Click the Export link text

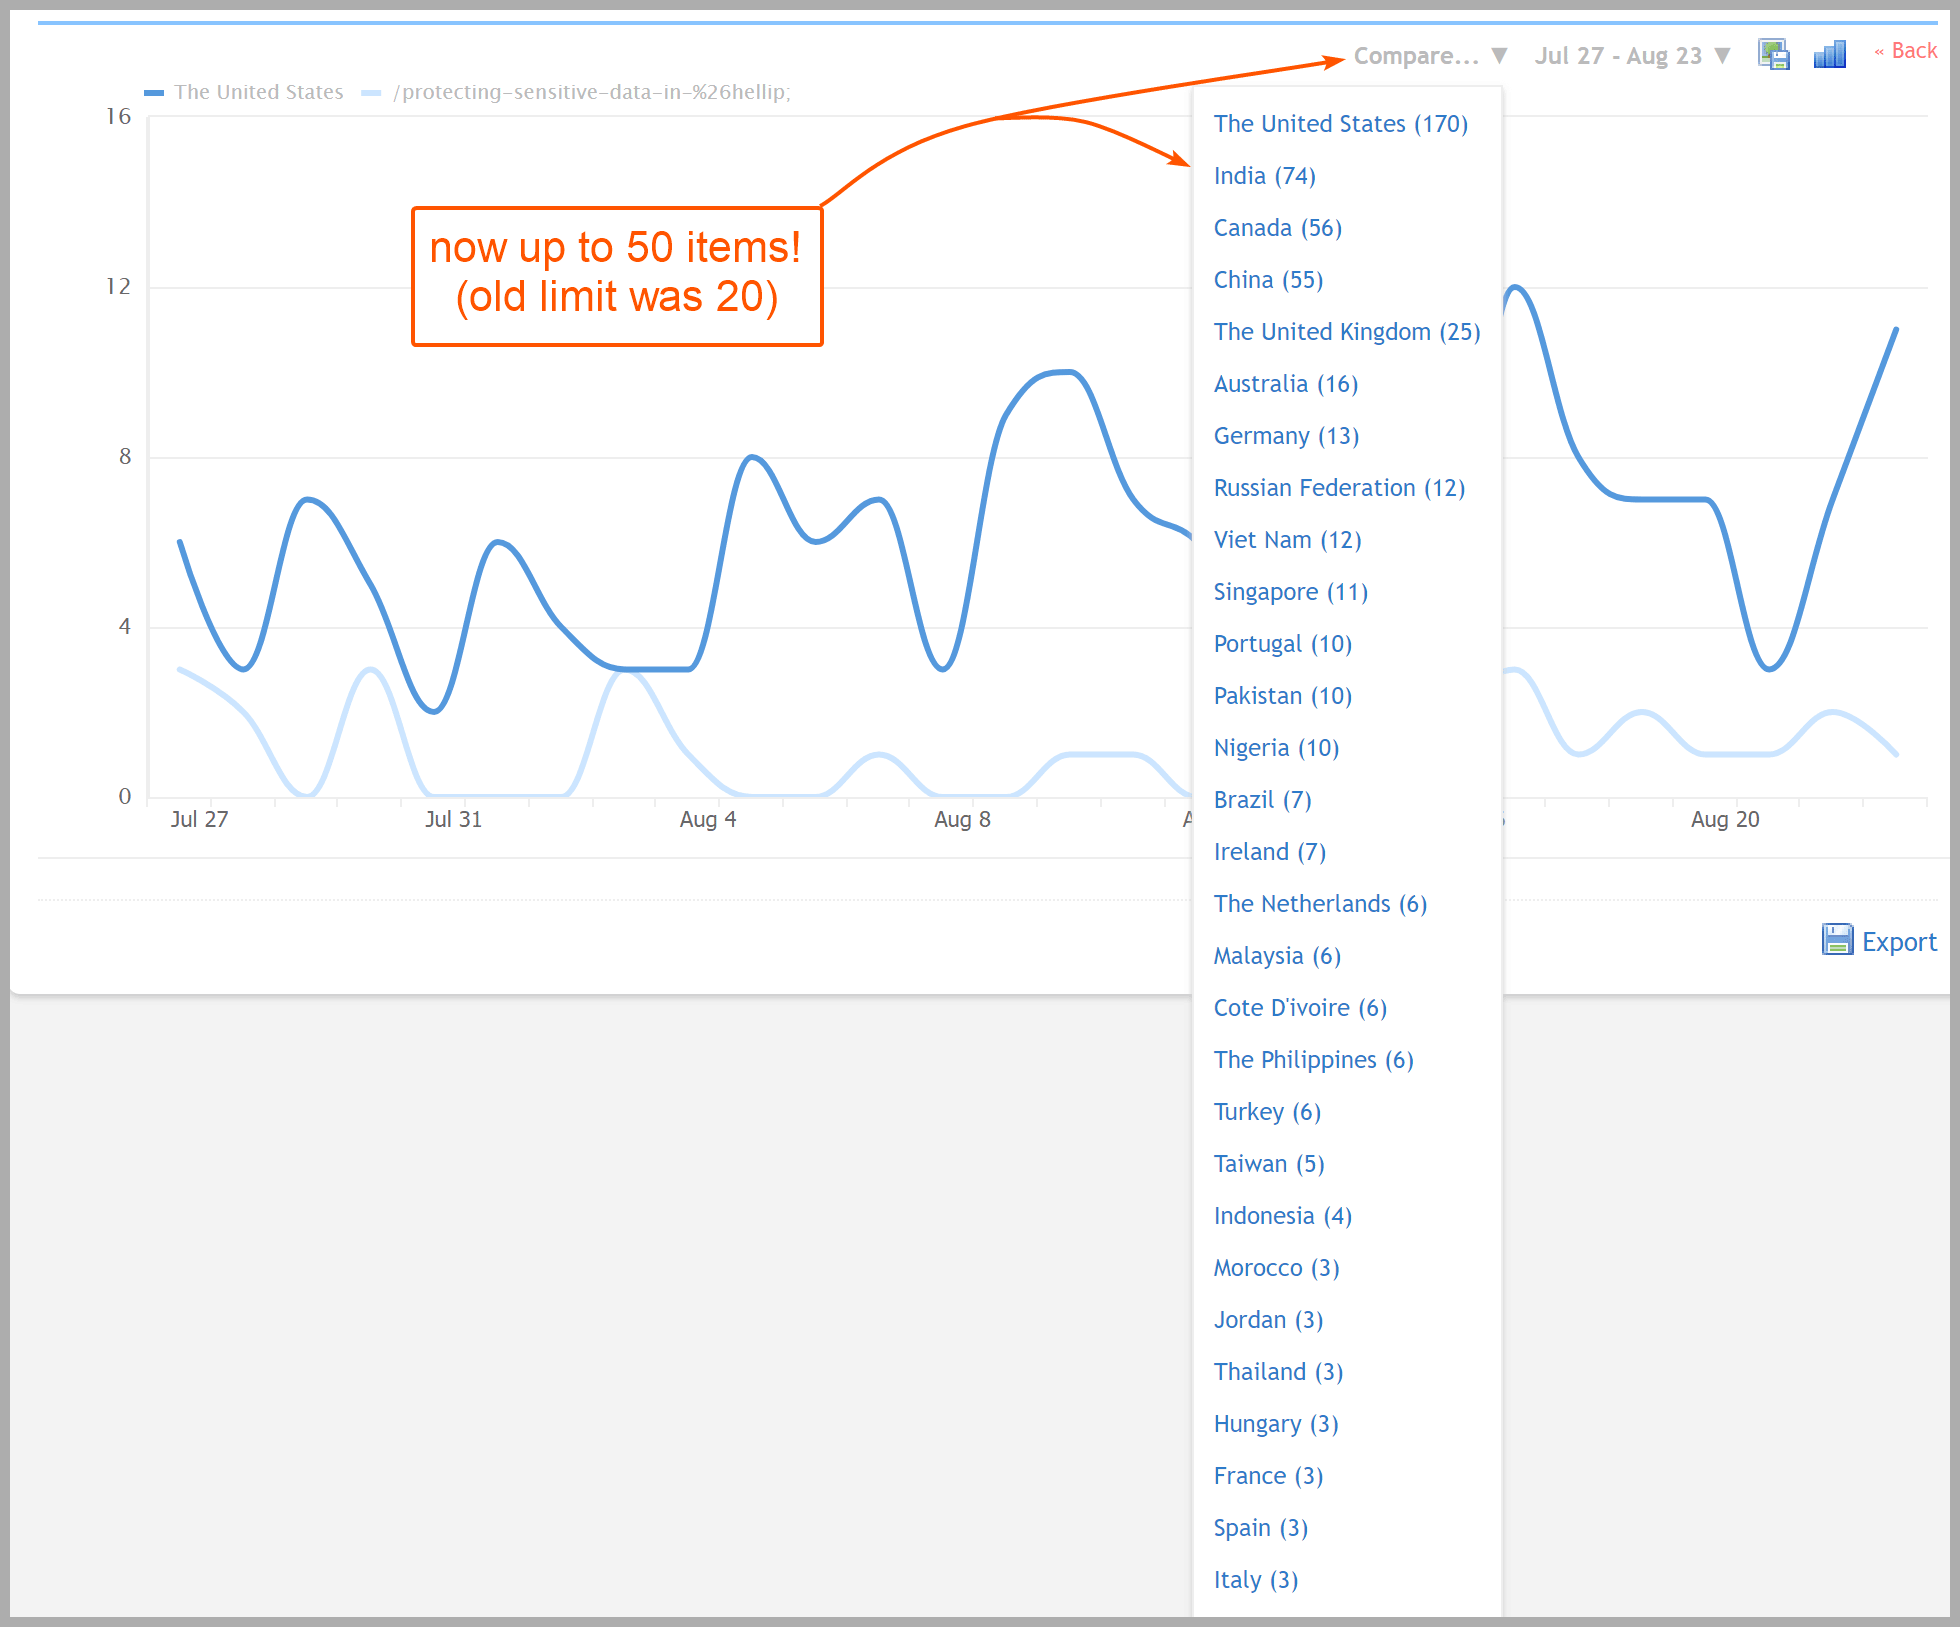[x=1898, y=942]
